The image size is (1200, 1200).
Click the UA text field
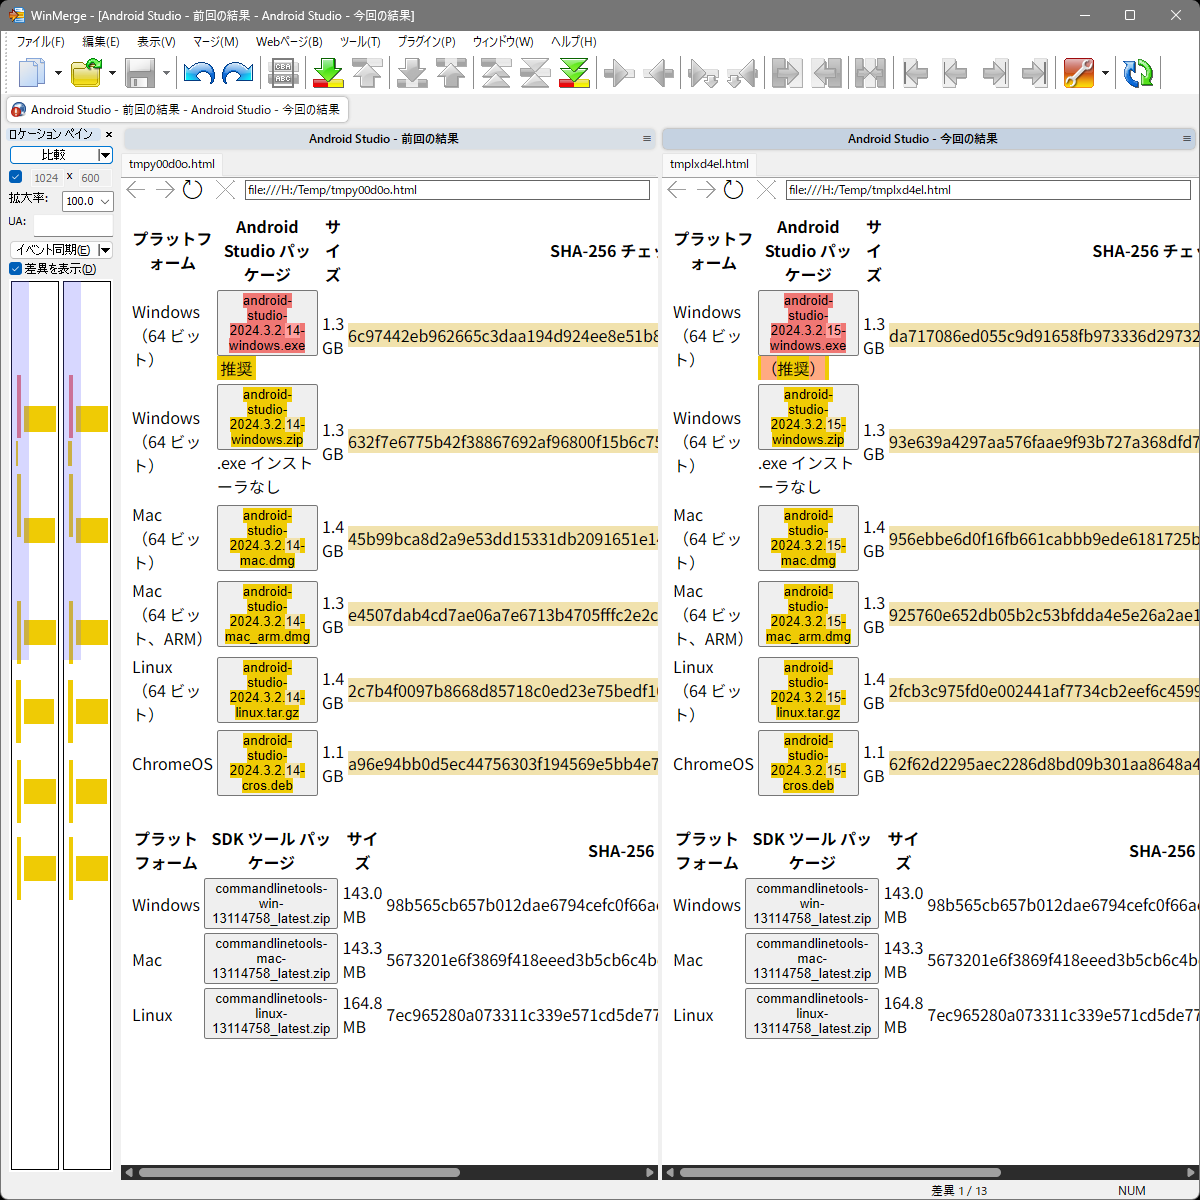(x=73, y=224)
